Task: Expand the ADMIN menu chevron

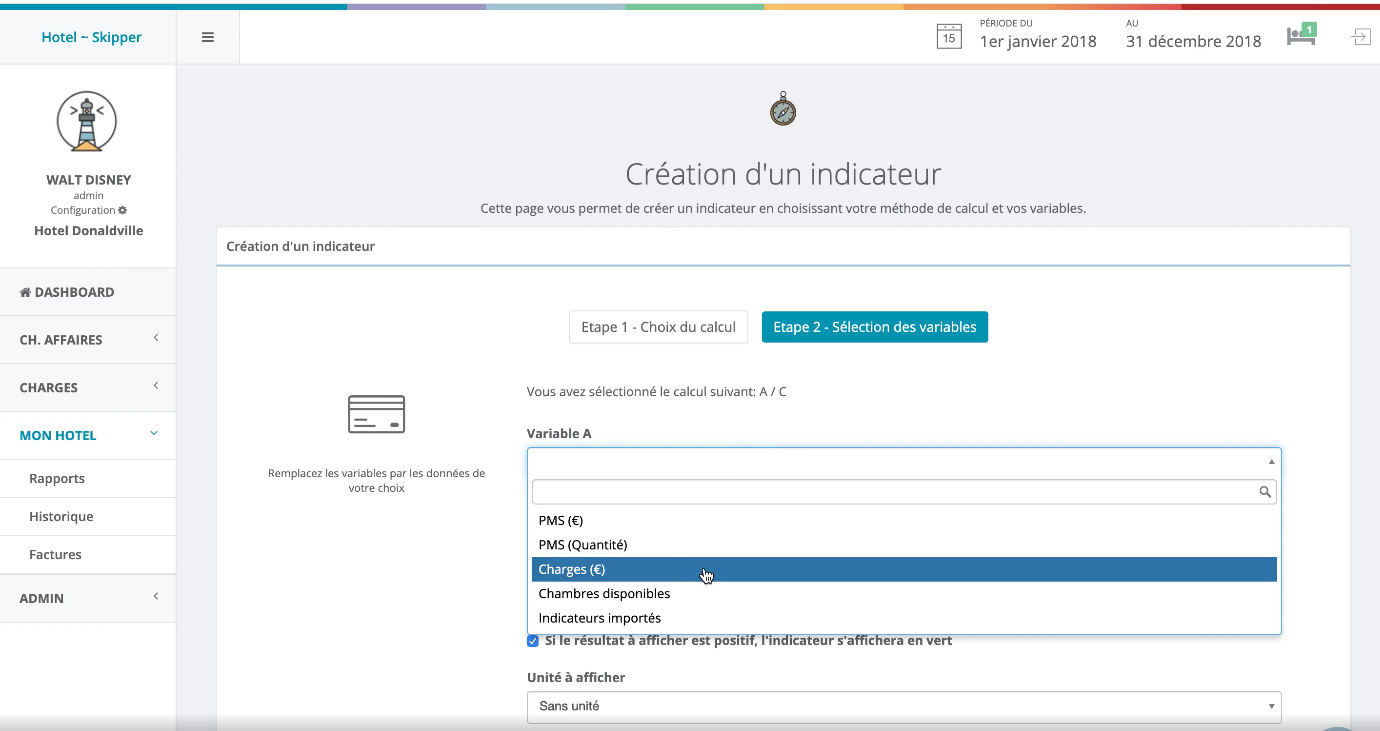Action: 156,597
